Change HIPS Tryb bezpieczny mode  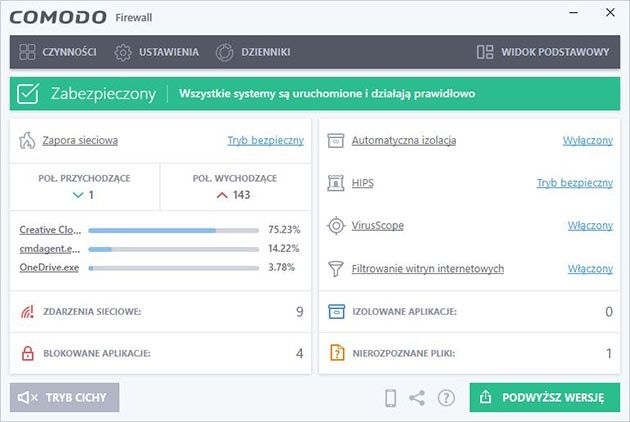[x=575, y=183]
